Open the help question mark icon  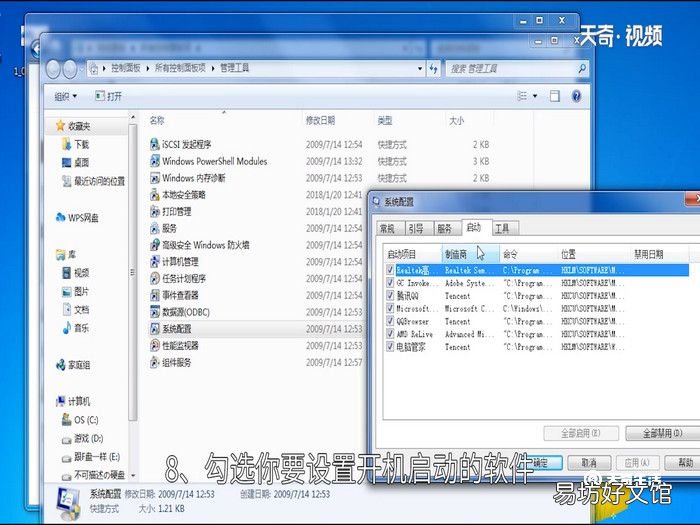(576, 96)
